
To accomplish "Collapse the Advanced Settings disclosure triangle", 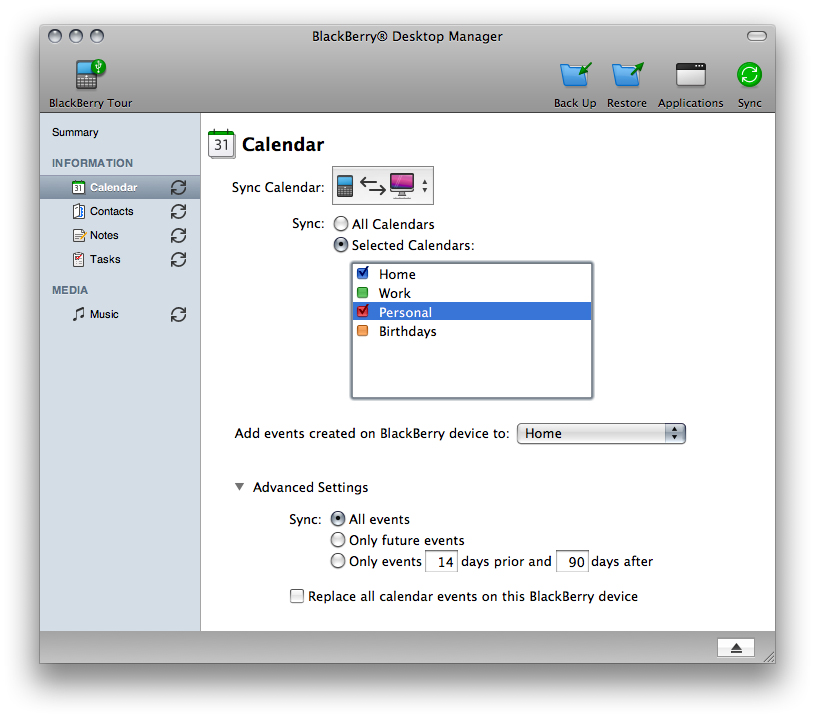I will point(239,487).
